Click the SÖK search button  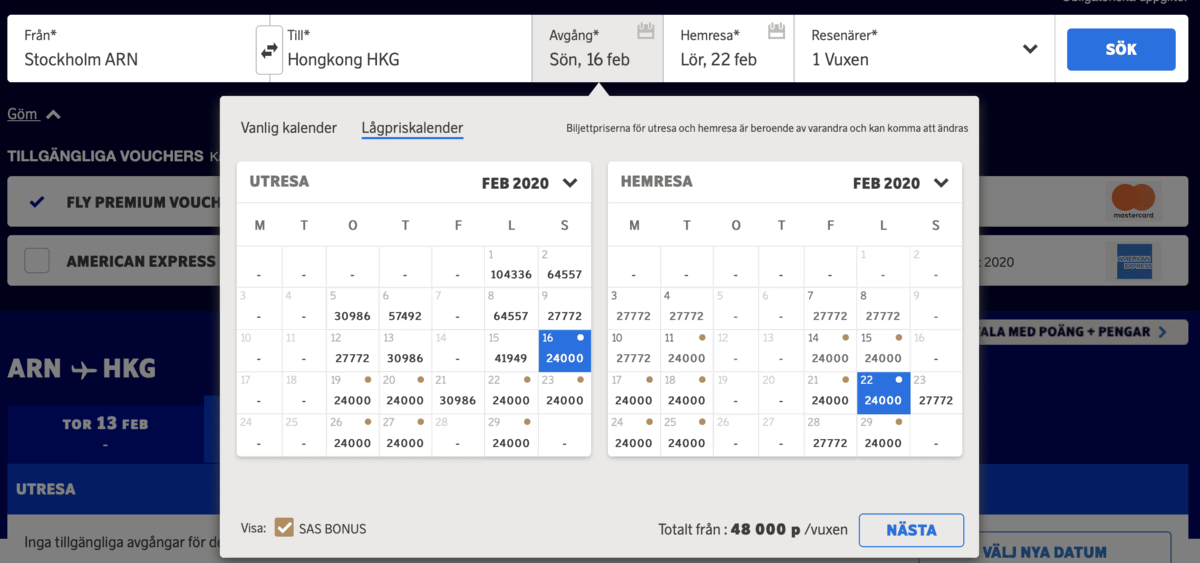coord(1121,49)
